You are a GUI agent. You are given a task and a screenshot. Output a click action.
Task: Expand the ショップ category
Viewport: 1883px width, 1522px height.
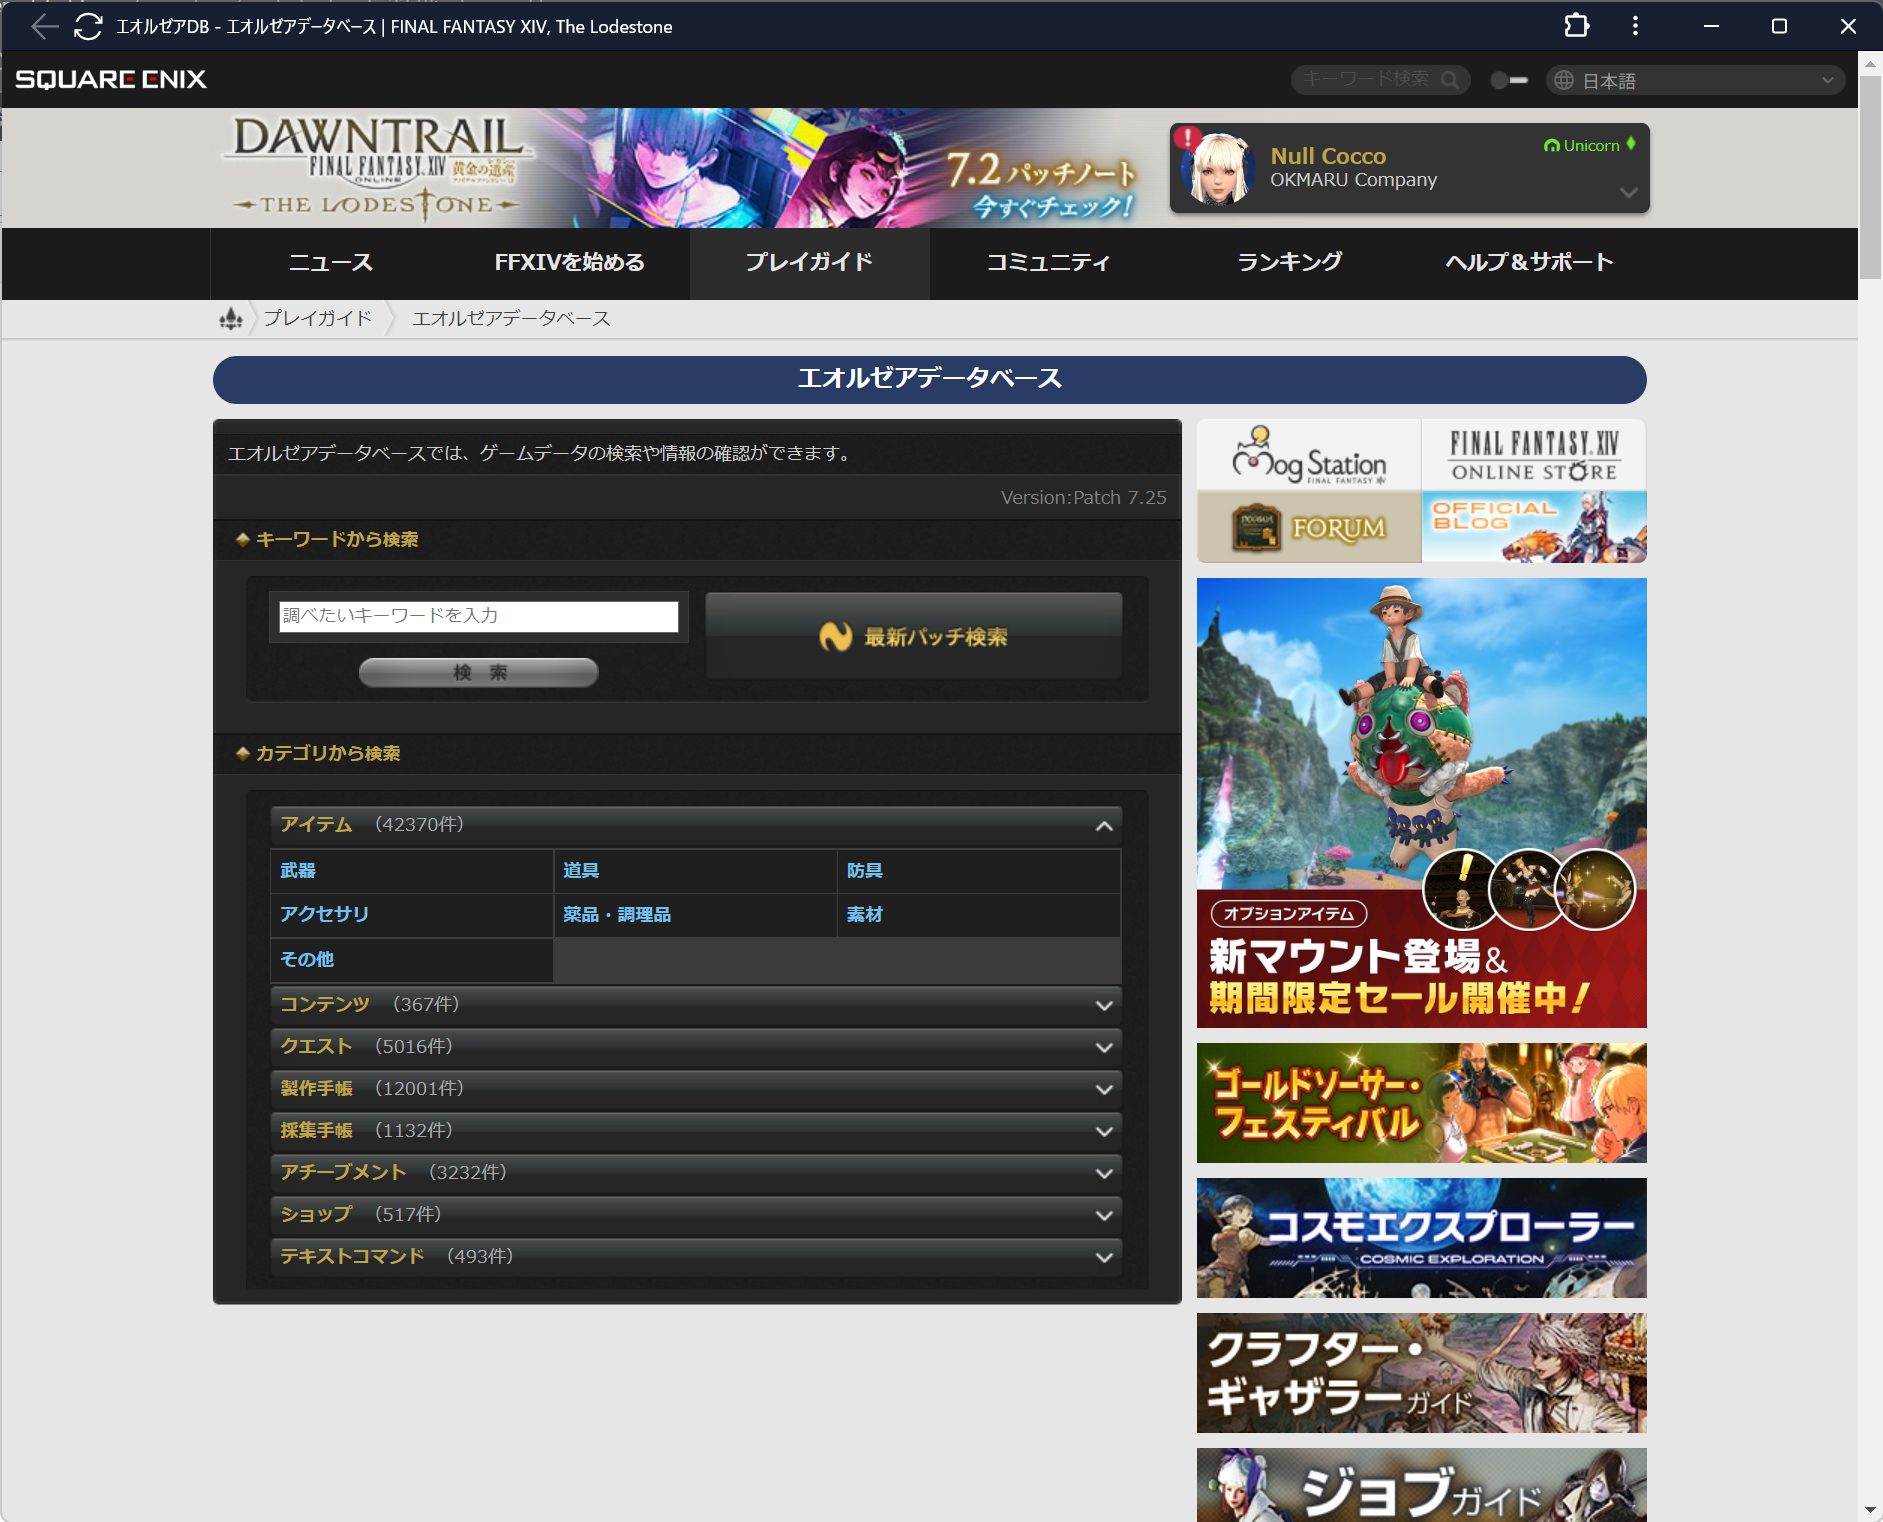[695, 1215]
